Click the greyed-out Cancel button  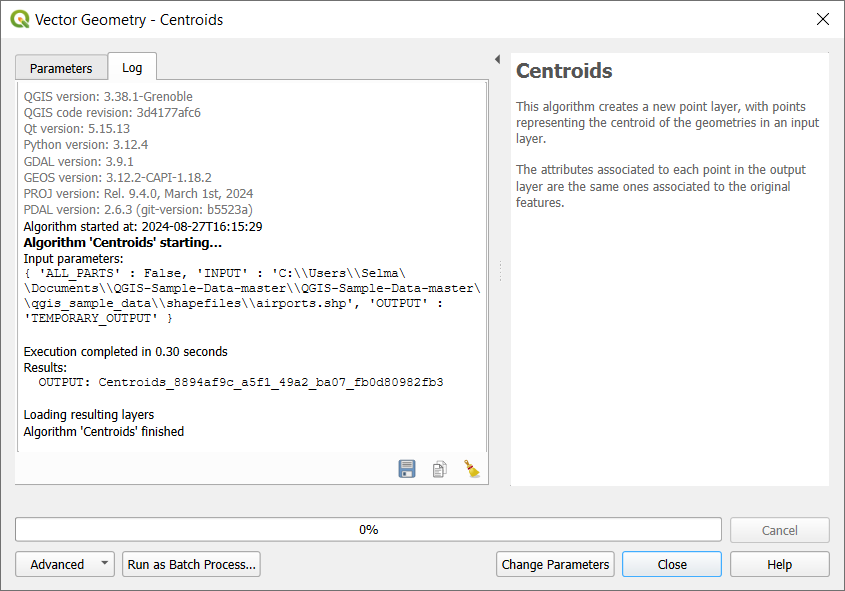(x=779, y=530)
